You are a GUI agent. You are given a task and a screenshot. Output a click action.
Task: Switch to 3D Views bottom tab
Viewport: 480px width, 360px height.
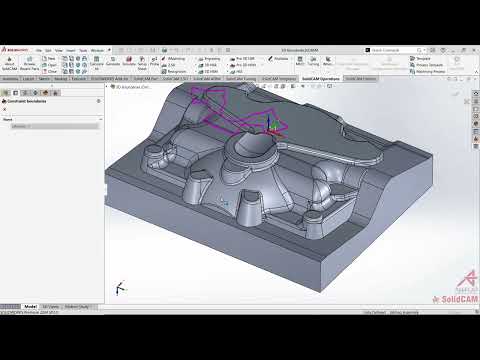pyautogui.click(x=51, y=306)
